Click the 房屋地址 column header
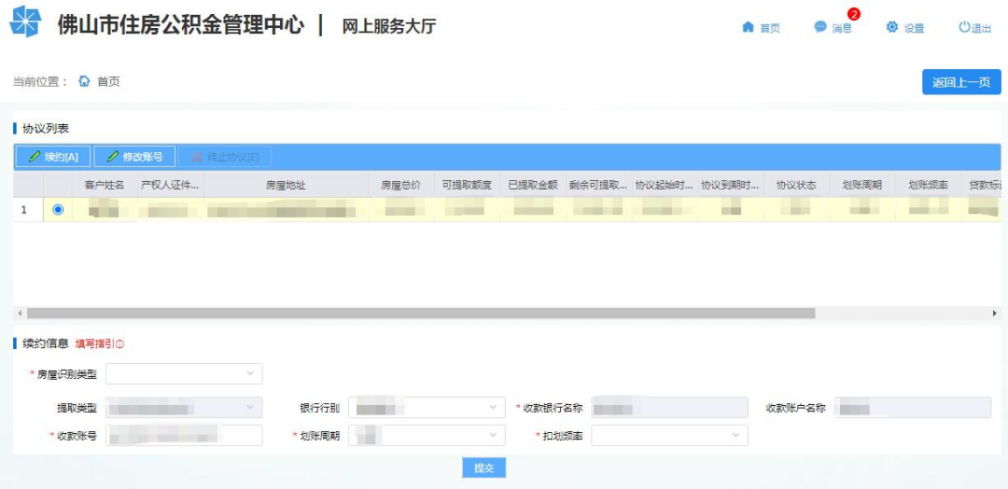This screenshot has height=489, width=1008. (x=286, y=185)
